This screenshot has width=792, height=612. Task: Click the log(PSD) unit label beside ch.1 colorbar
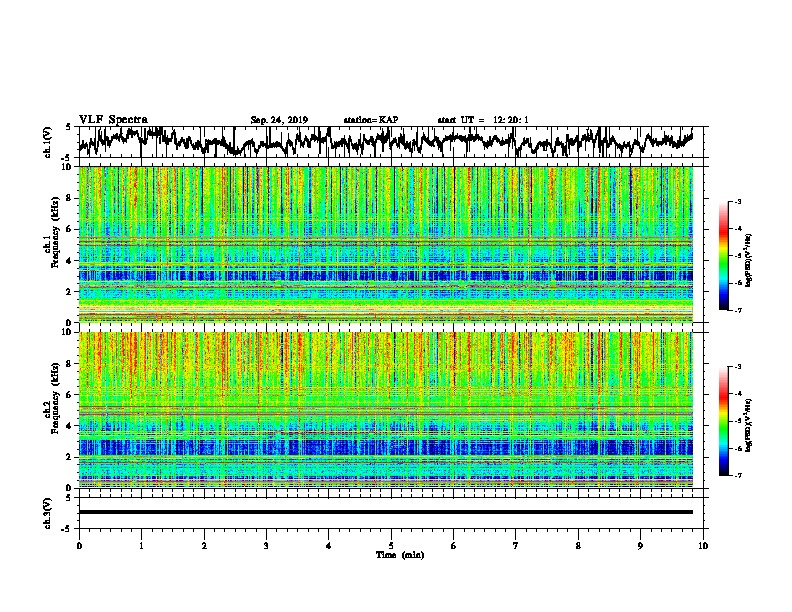coord(748,260)
